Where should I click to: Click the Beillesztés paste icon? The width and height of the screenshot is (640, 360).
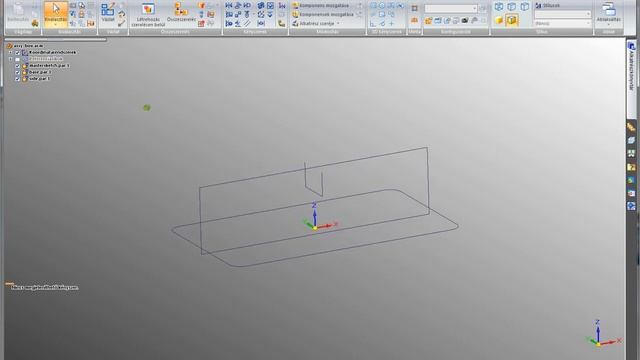coord(18,12)
